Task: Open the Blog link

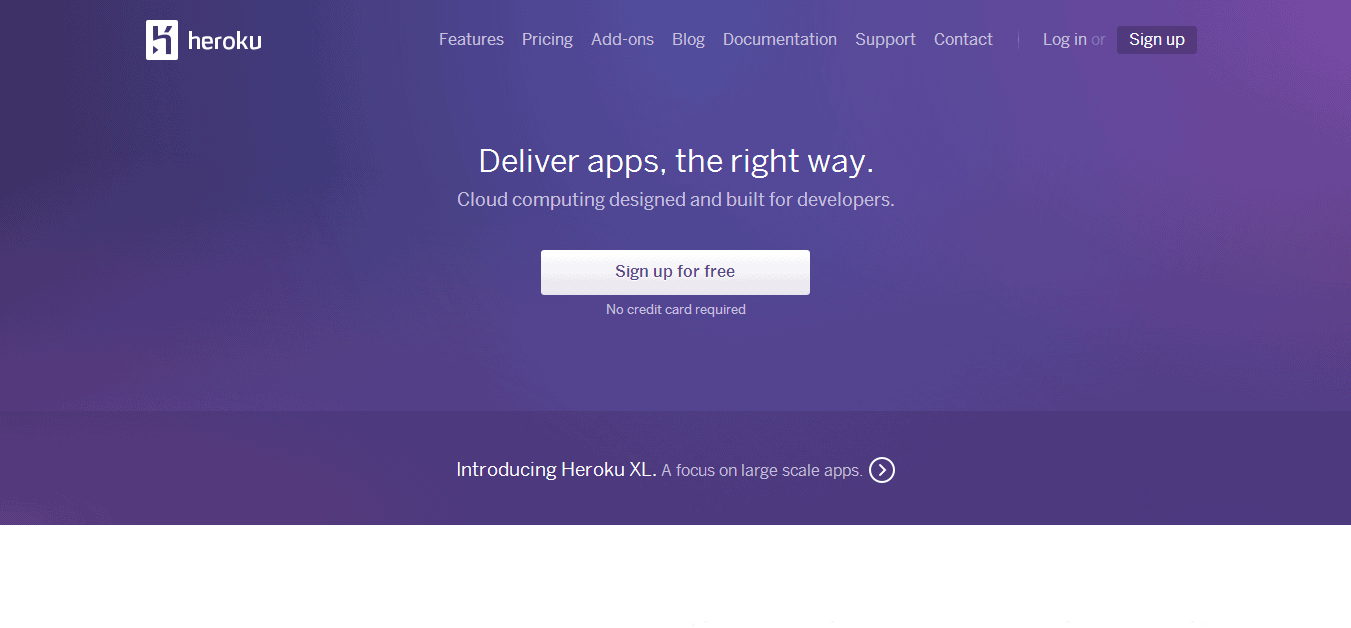Action: click(x=688, y=40)
